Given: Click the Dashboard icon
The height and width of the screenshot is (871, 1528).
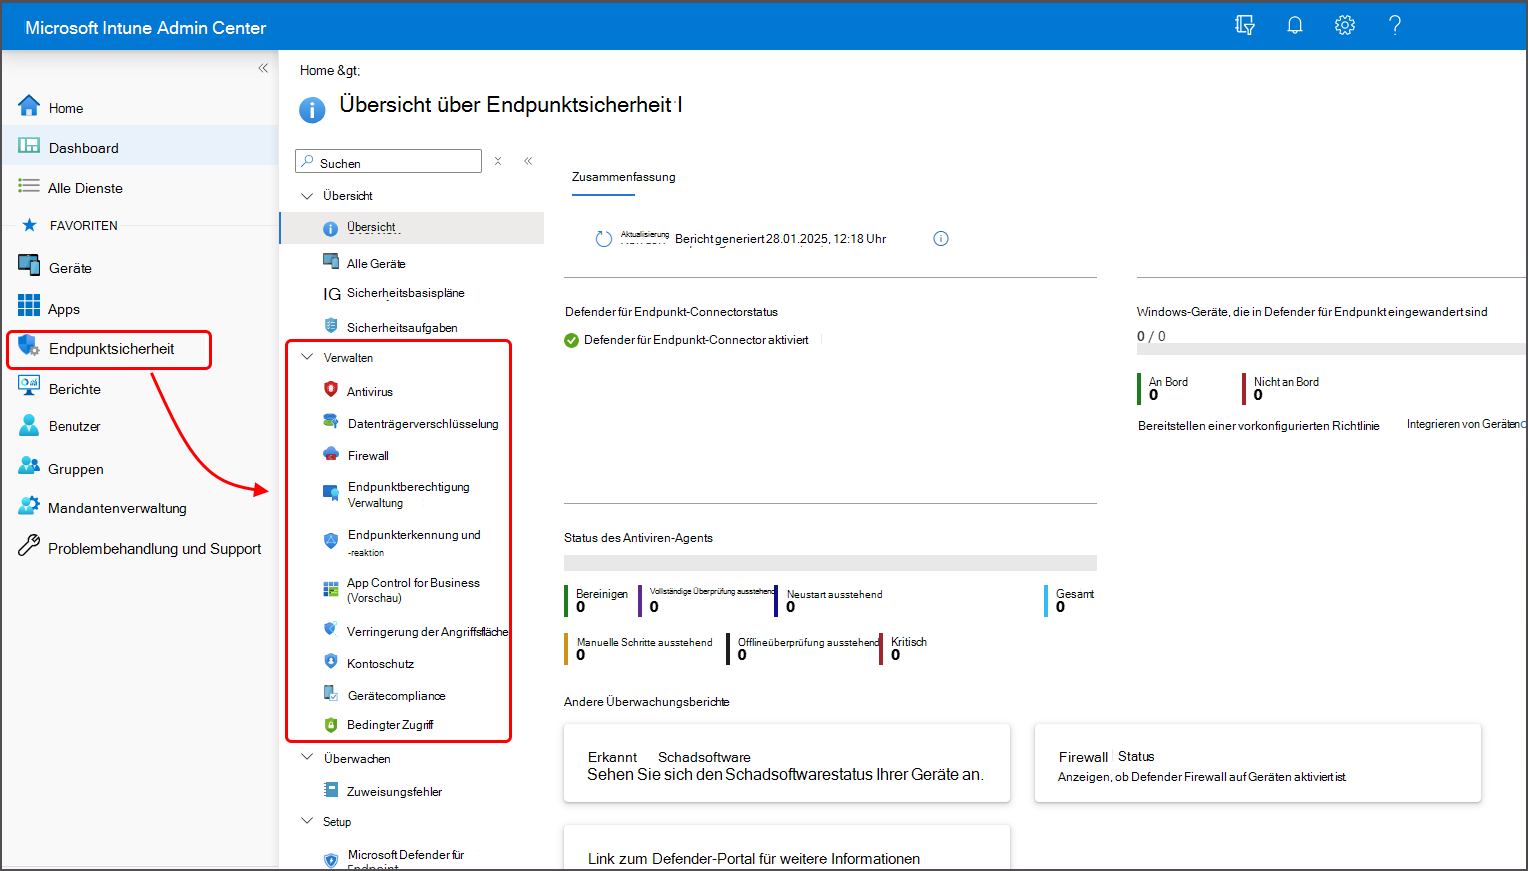Looking at the screenshot, I should pos(29,146).
